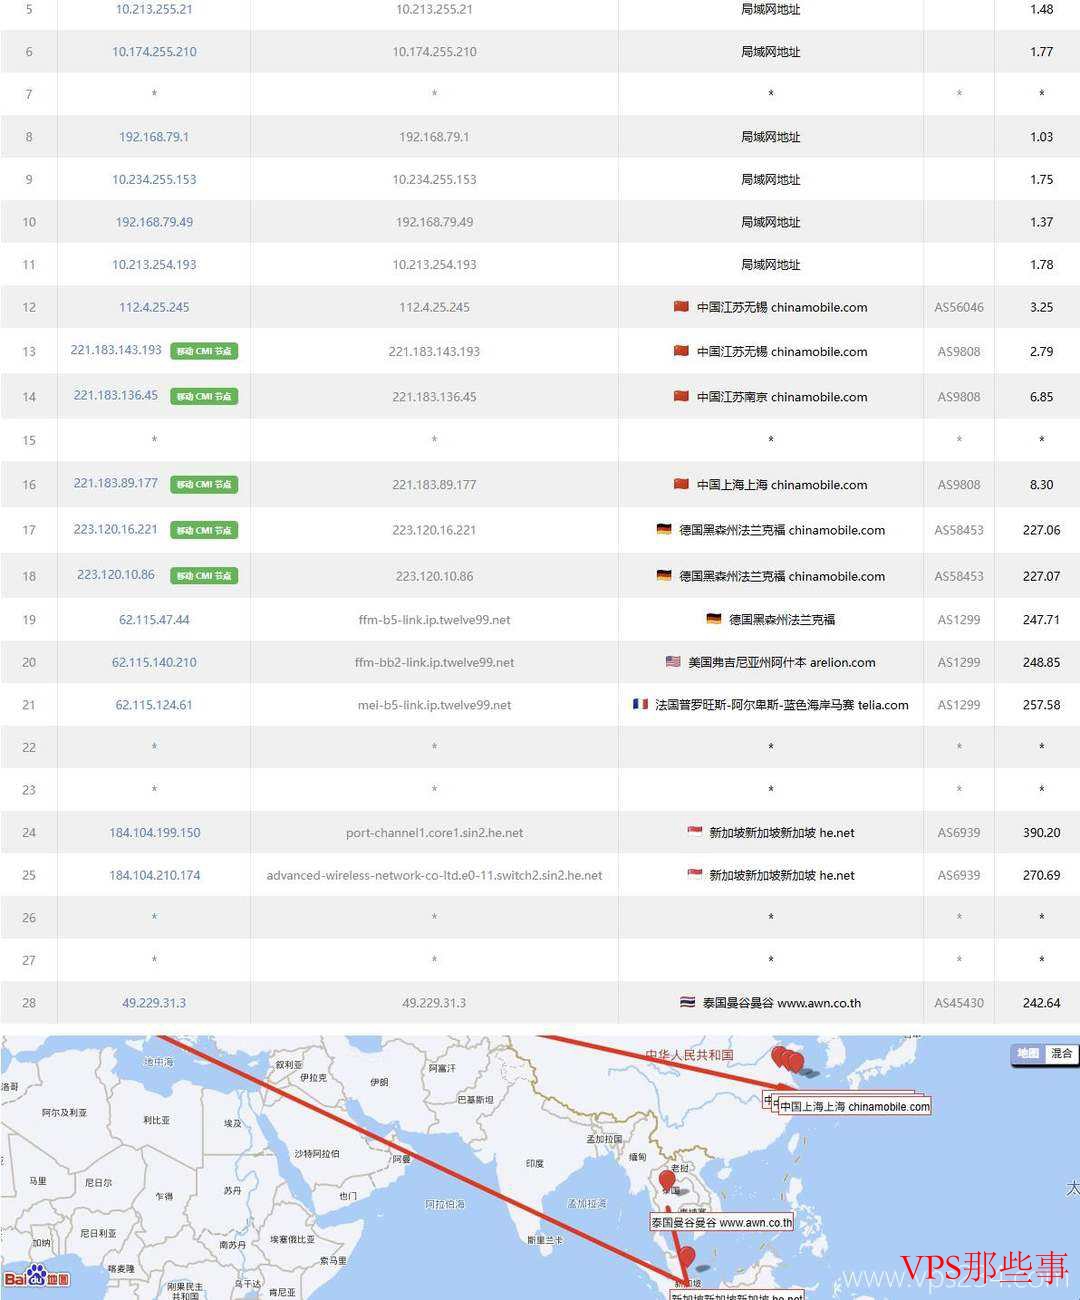Viewport: 1080px width, 1300px height.
Task: Open the blue IP link 10.174.255.210 in hop 6
Action: [154, 51]
